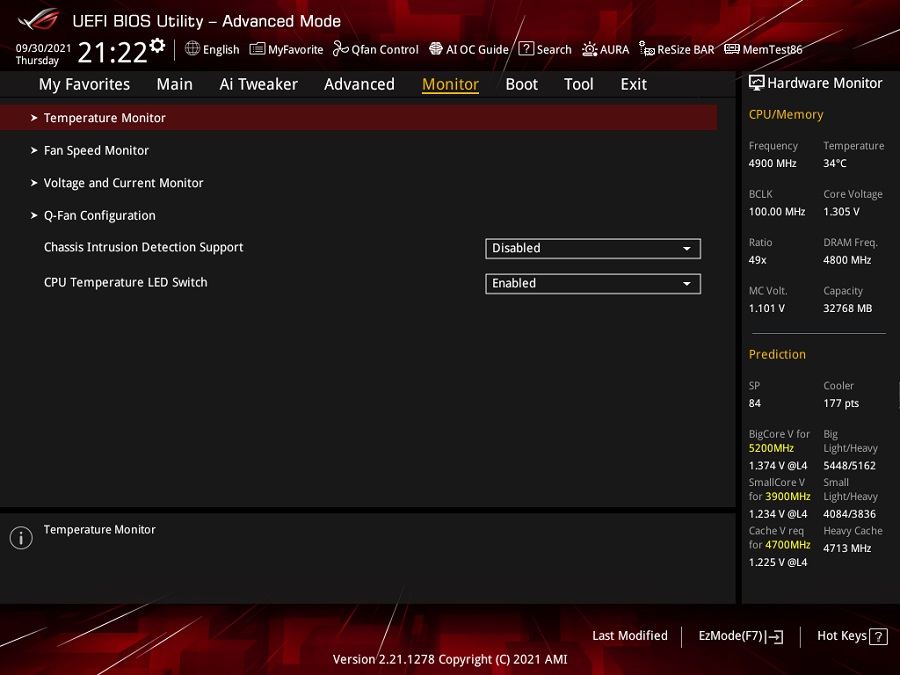Click the 1.305 V core voltage value
900x675 pixels.
coord(841,212)
